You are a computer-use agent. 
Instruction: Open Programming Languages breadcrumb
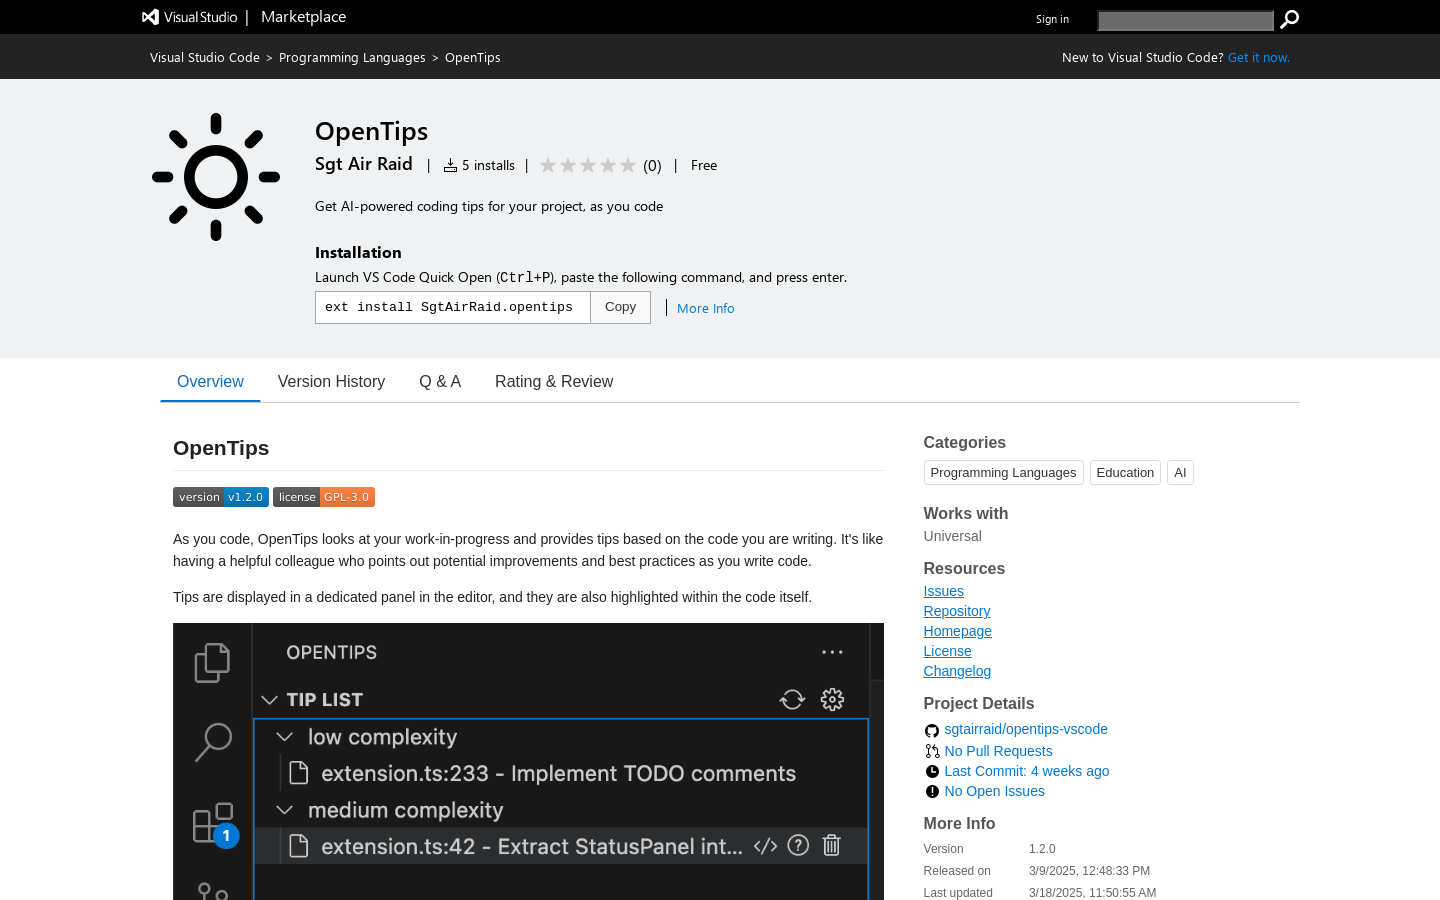(x=352, y=58)
